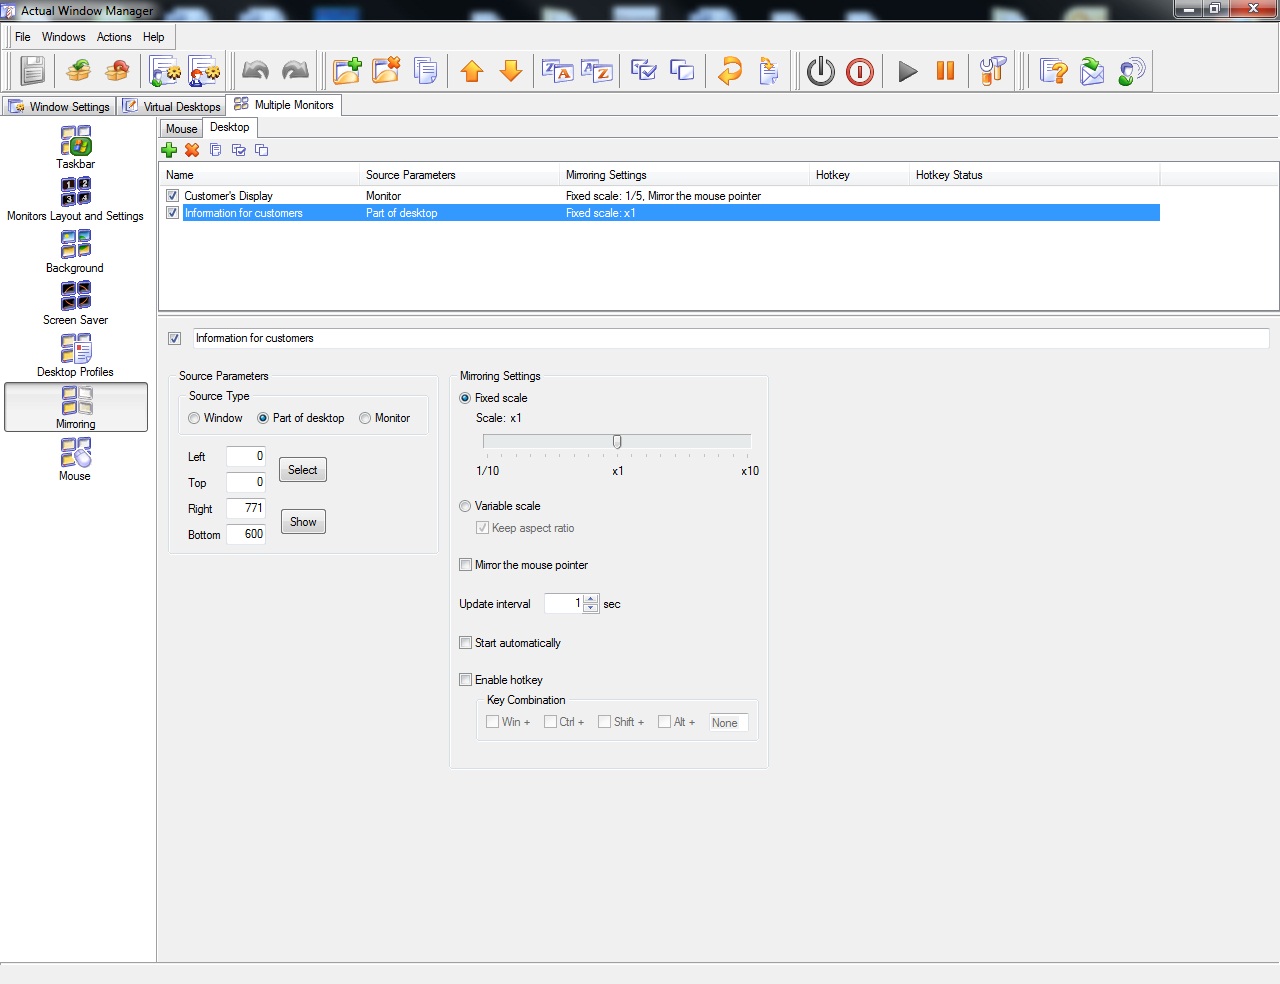Click the orange Move Down arrow
This screenshot has height=984, width=1280.
coord(511,71)
